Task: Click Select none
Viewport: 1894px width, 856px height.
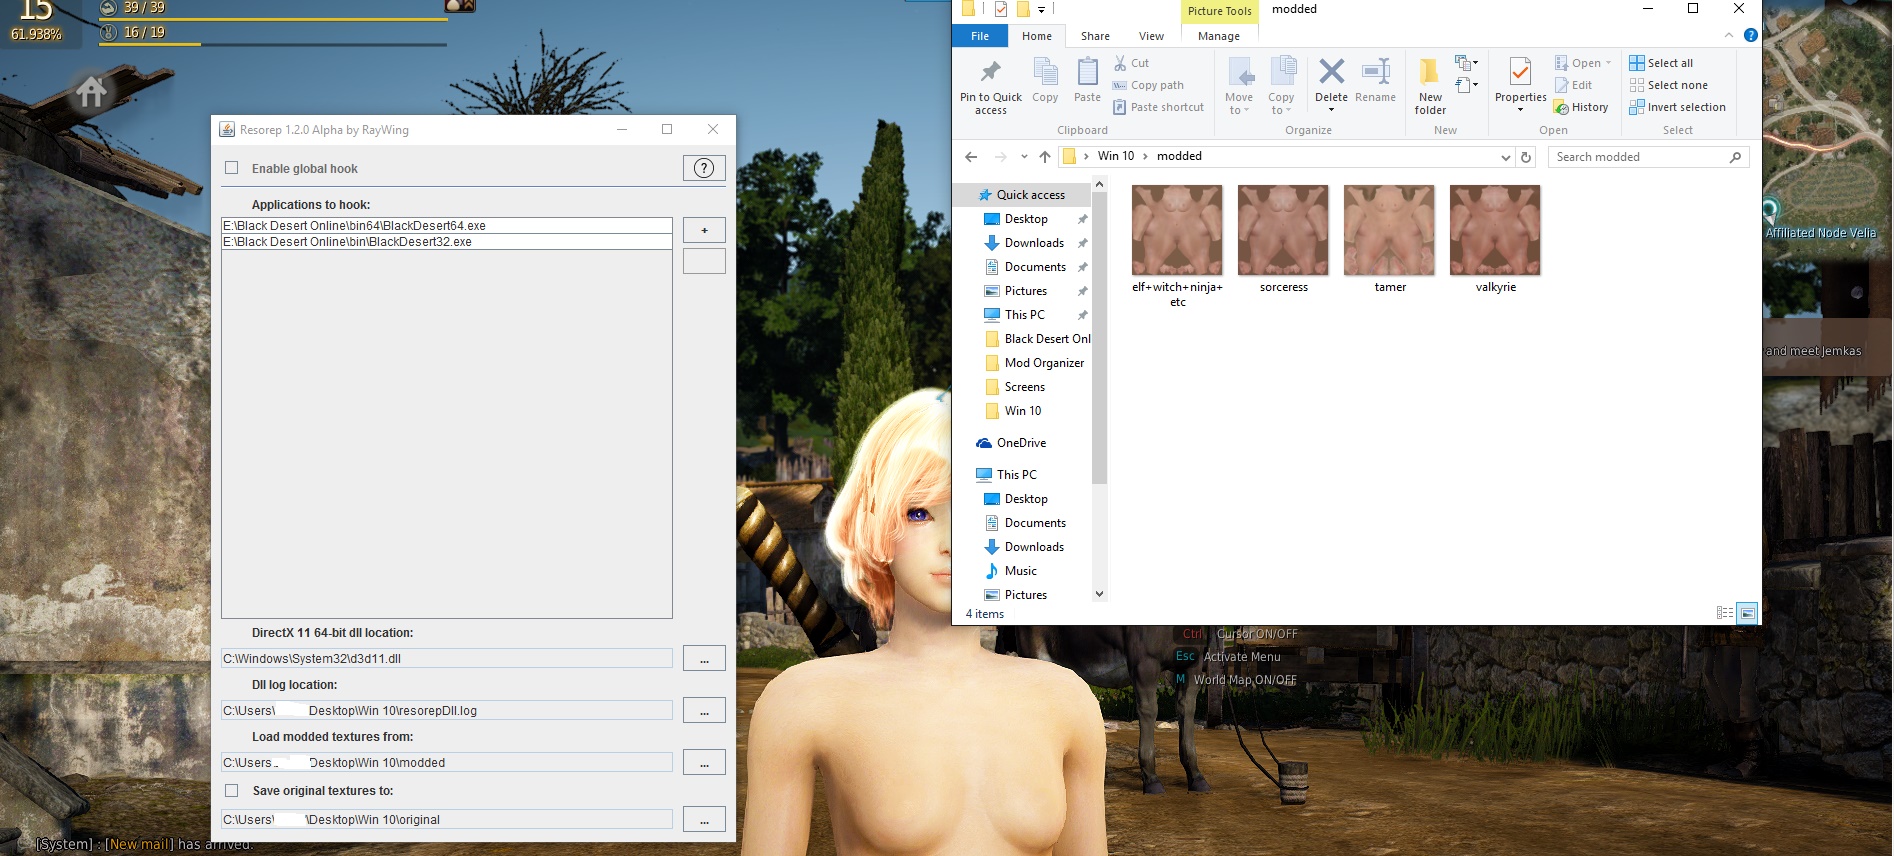Action: [x=1668, y=85]
